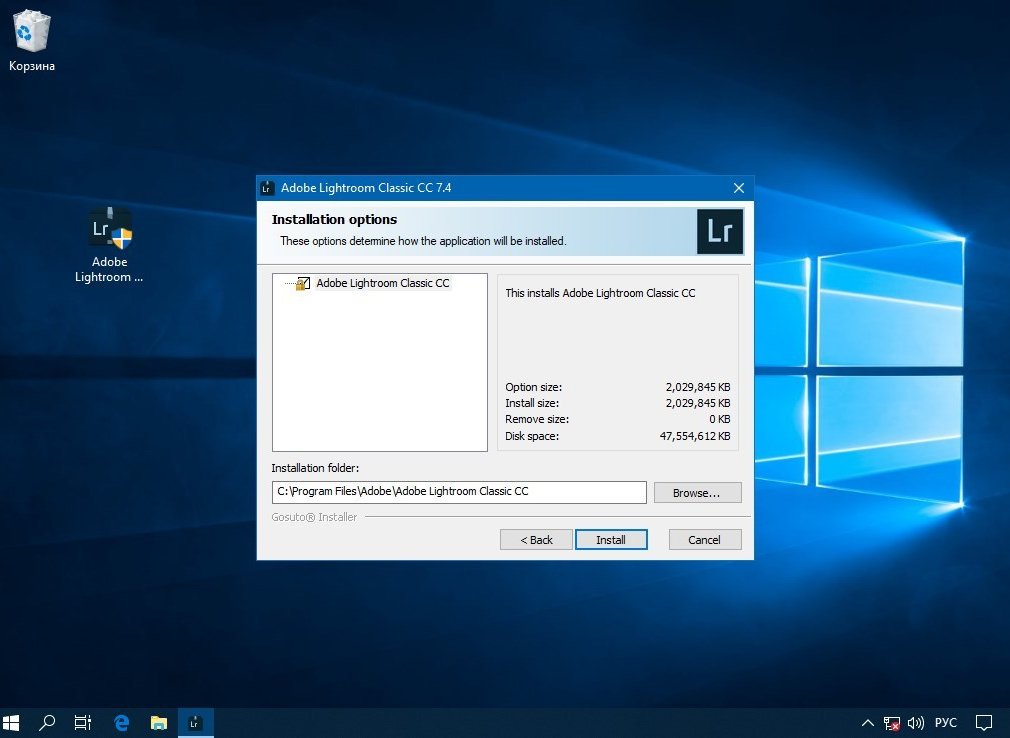Open network status tray icon
Image resolution: width=1010 pixels, height=738 pixels.
[x=891, y=723]
